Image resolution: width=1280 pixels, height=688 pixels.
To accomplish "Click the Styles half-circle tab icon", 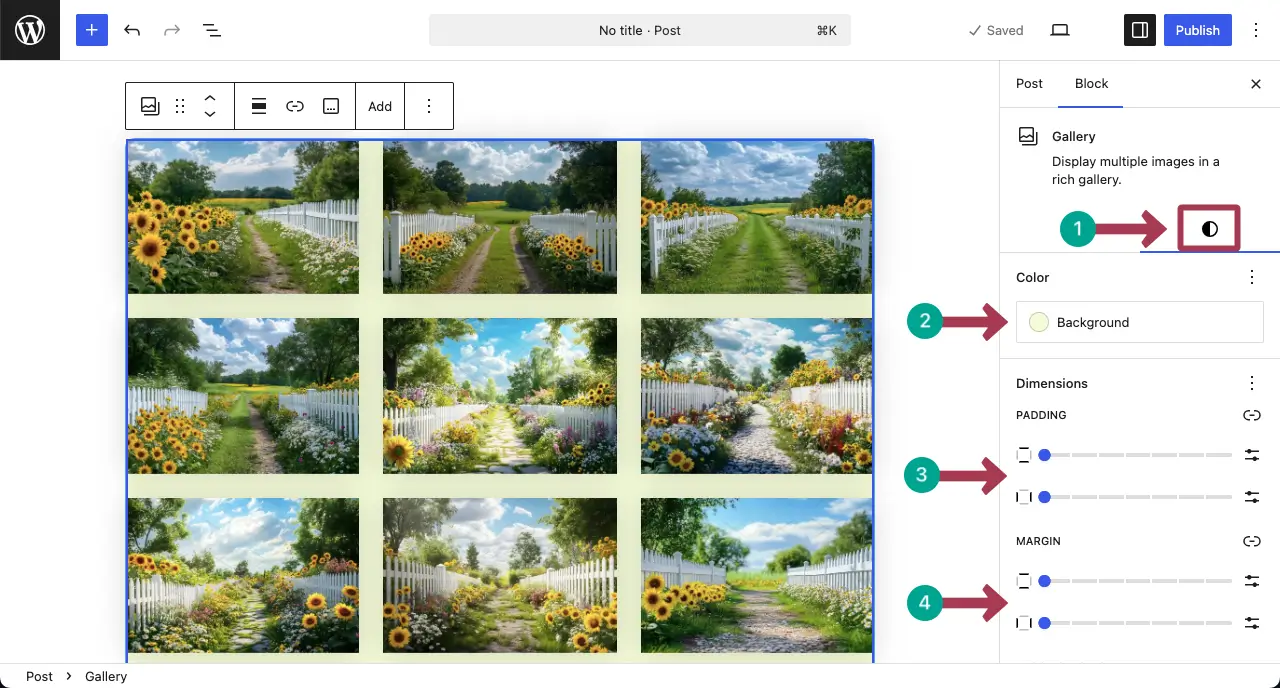I will click(1209, 229).
